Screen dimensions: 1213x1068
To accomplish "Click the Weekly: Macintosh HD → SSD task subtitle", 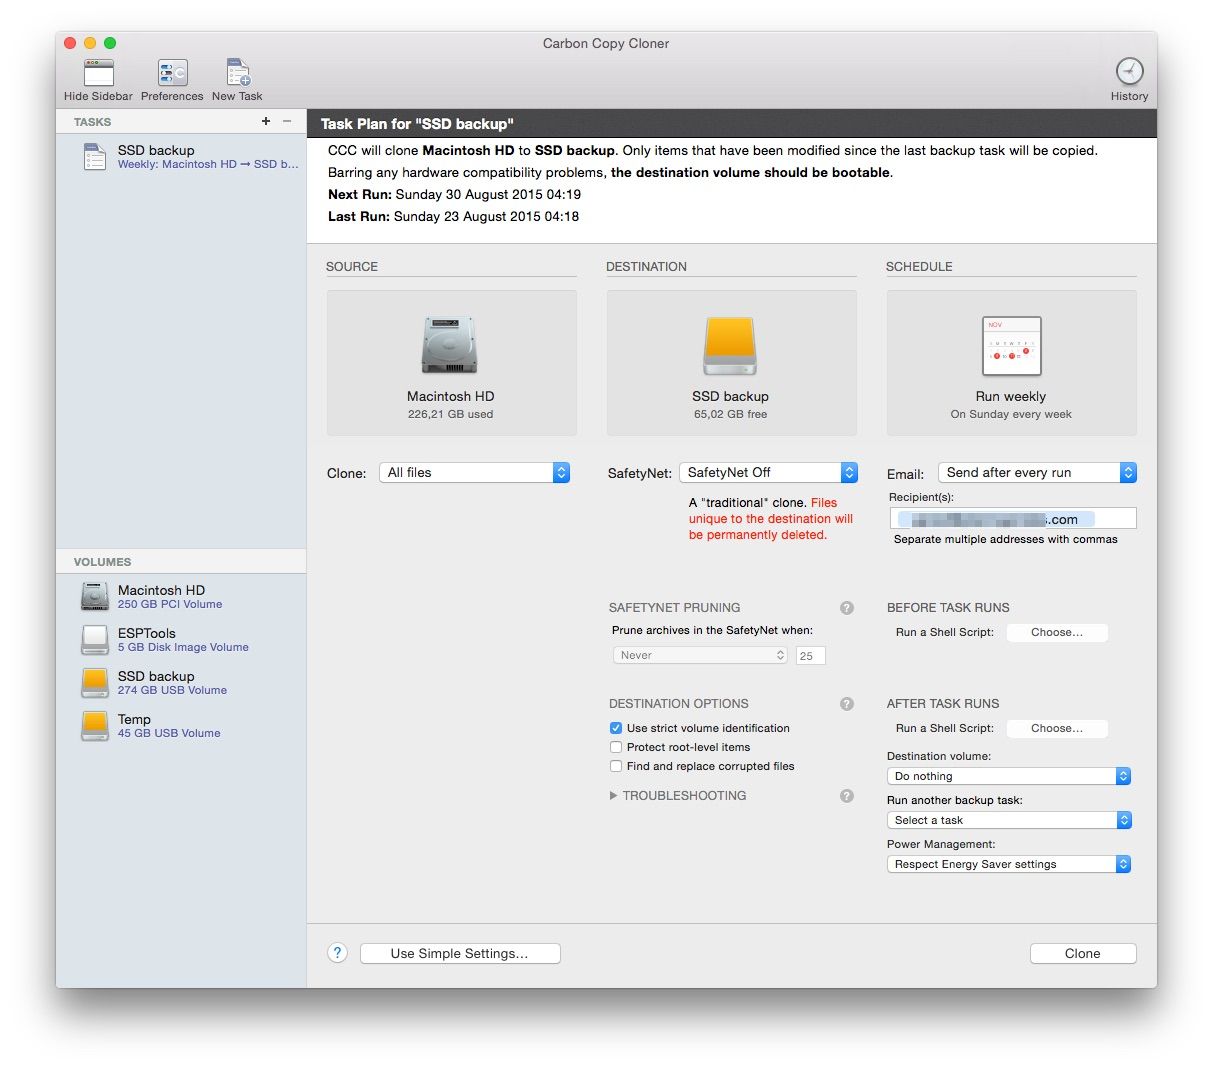I will (x=208, y=164).
